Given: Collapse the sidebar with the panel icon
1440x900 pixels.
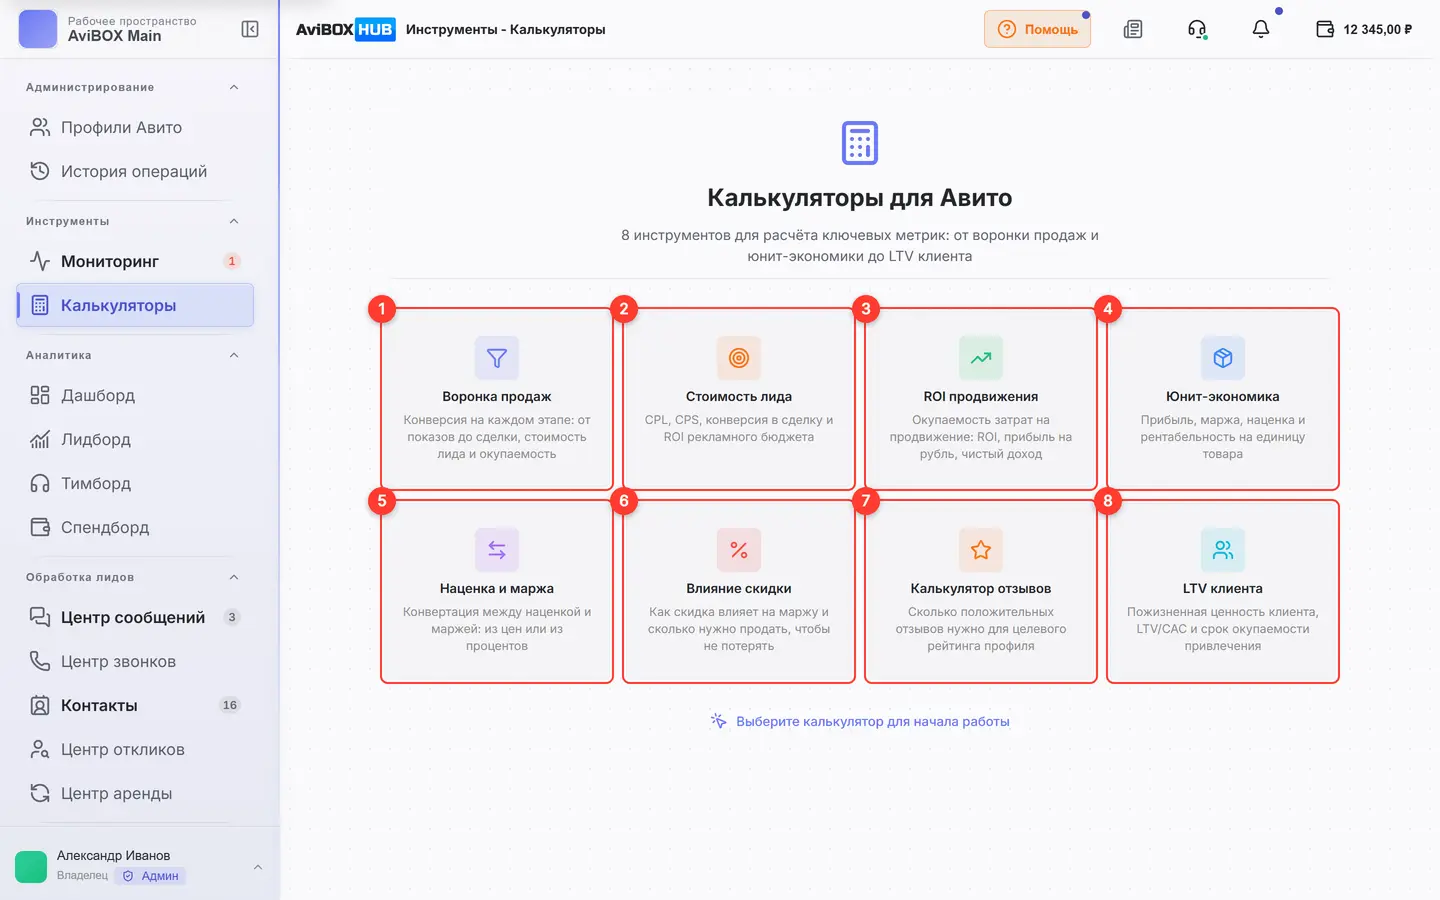Looking at the screenshot, I should [x=250, y=29].
